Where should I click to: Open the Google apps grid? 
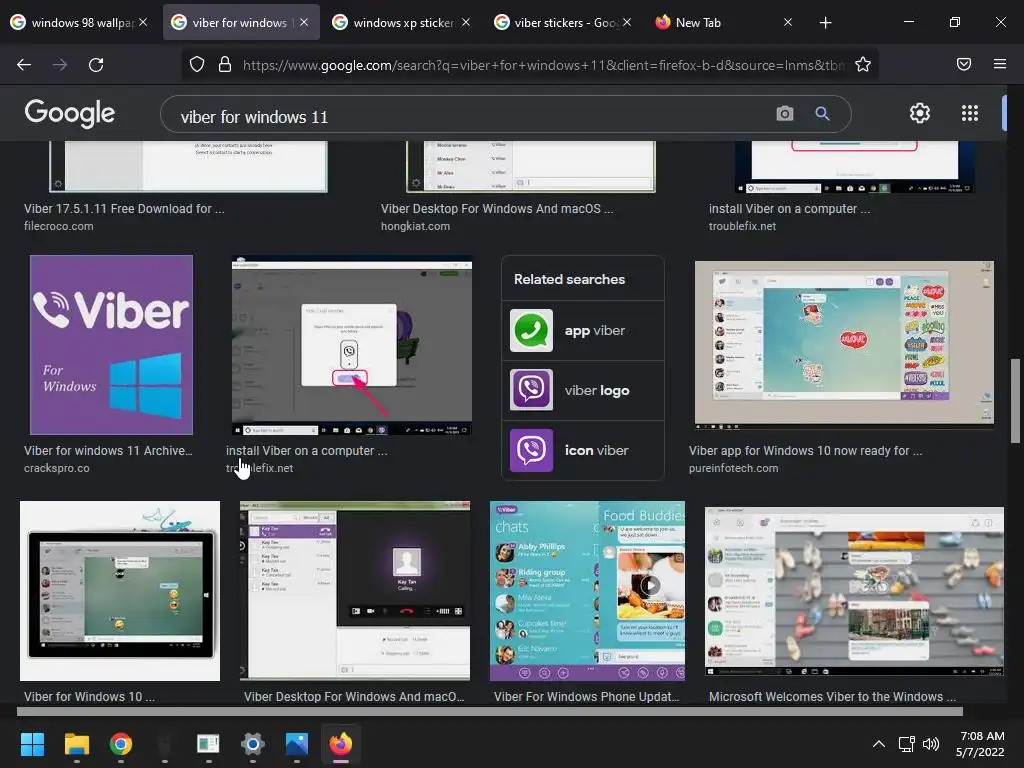point(970,114)
